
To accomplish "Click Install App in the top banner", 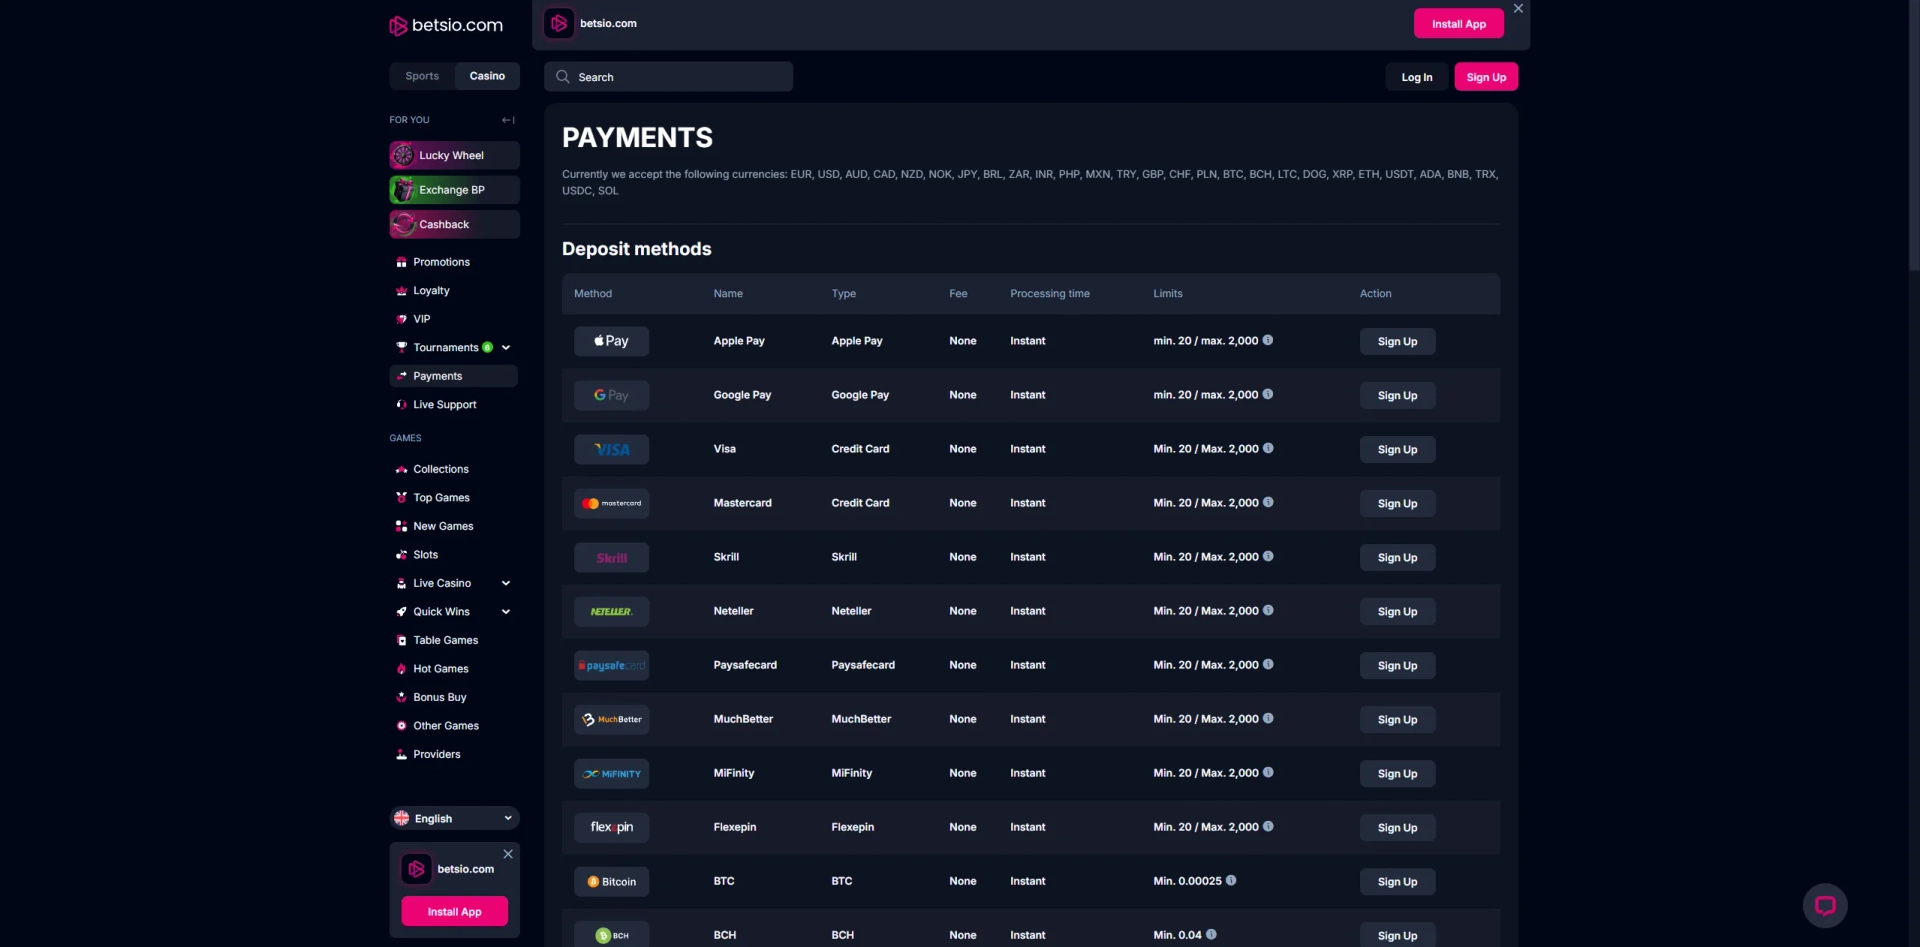I will [1458, 24].
